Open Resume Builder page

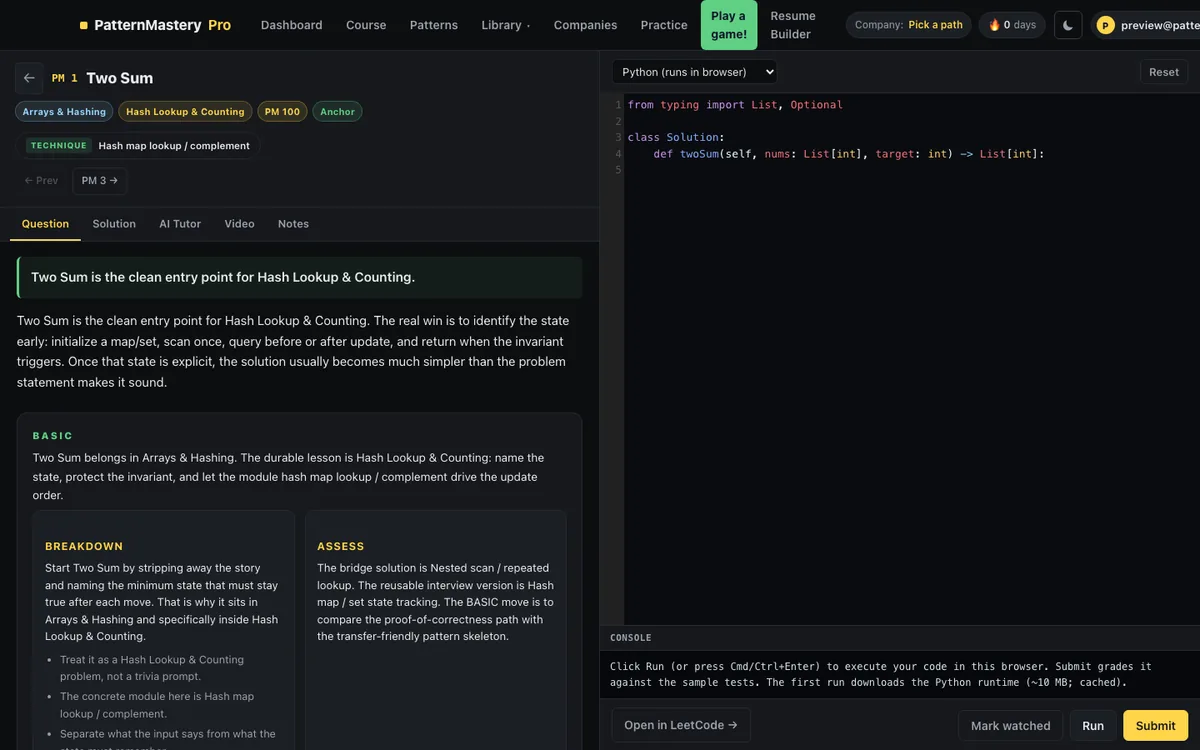(793, 25)
